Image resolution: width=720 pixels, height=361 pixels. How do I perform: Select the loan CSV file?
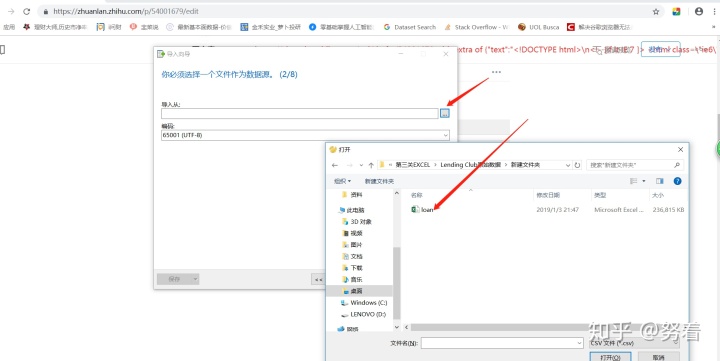pyautogui.click(x=422, y=209)
